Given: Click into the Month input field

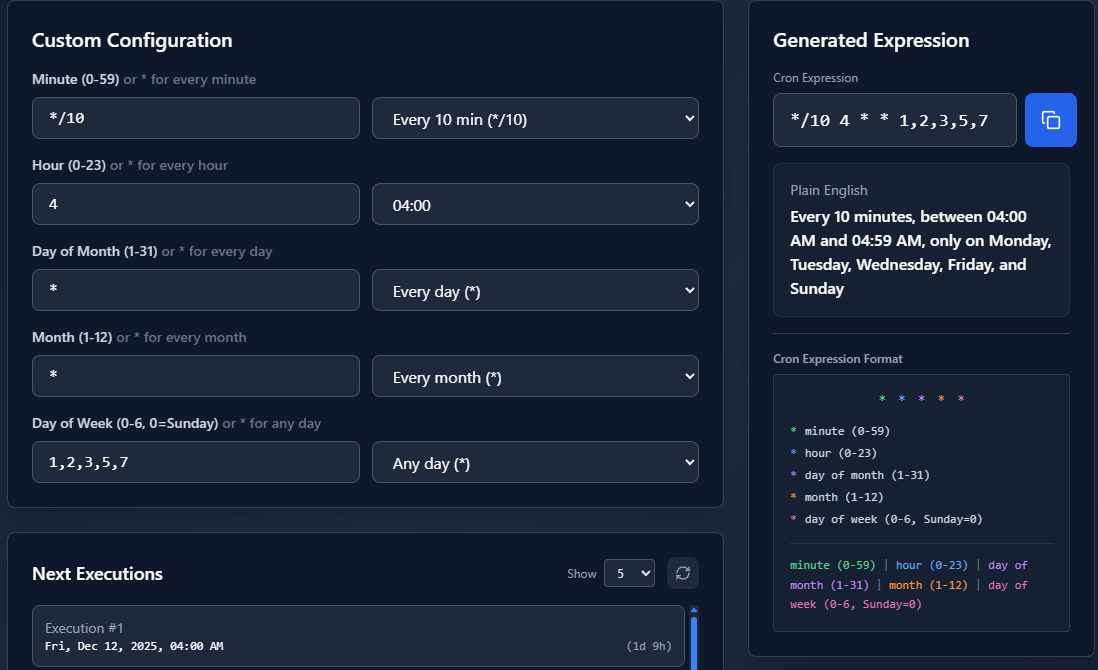Looking at the screenshot, I should (x=196, y=376).
